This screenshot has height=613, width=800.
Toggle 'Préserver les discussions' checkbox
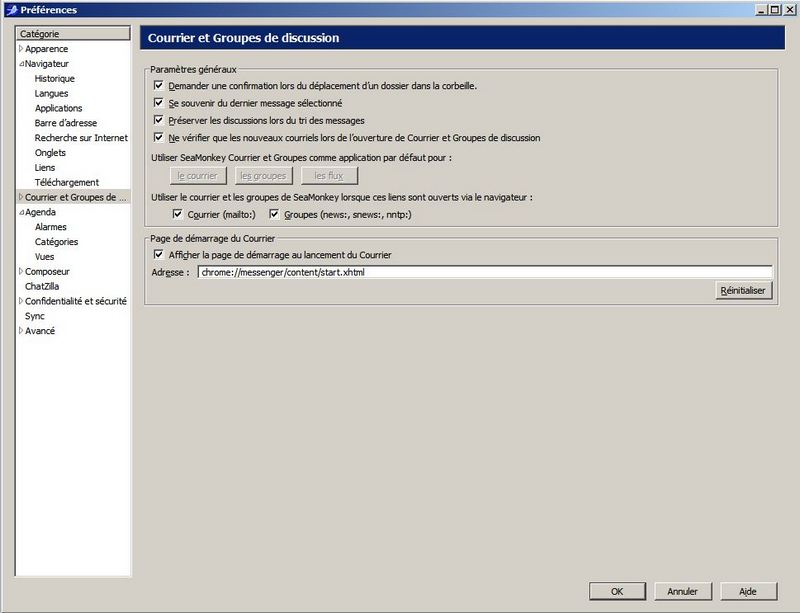(158, 120)
